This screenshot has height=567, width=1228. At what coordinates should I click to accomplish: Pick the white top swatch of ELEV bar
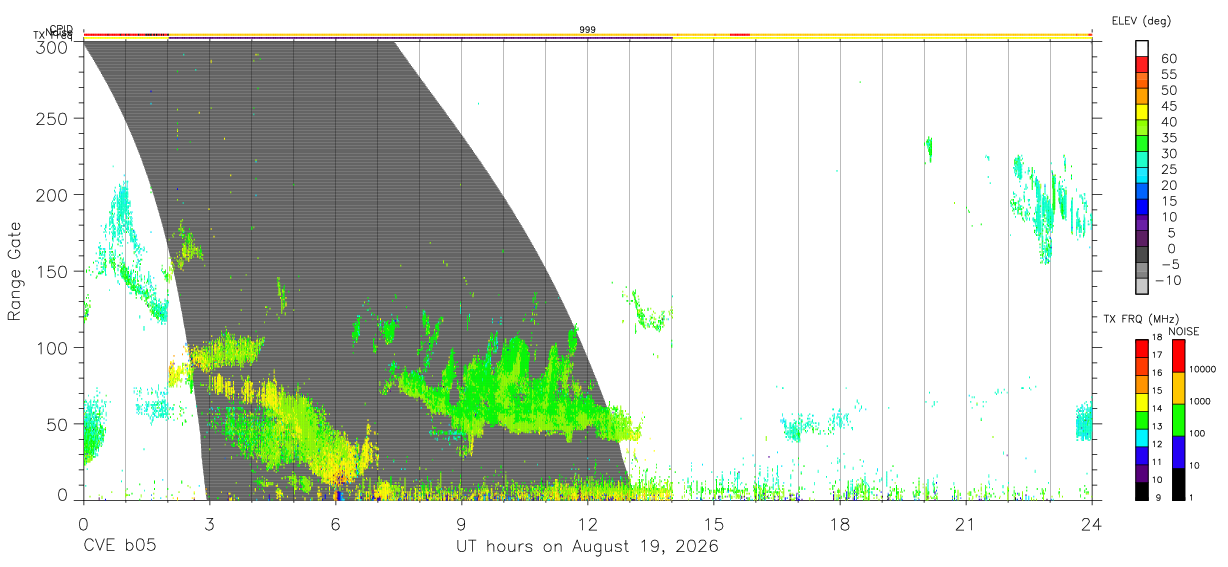coord(1142,49)
